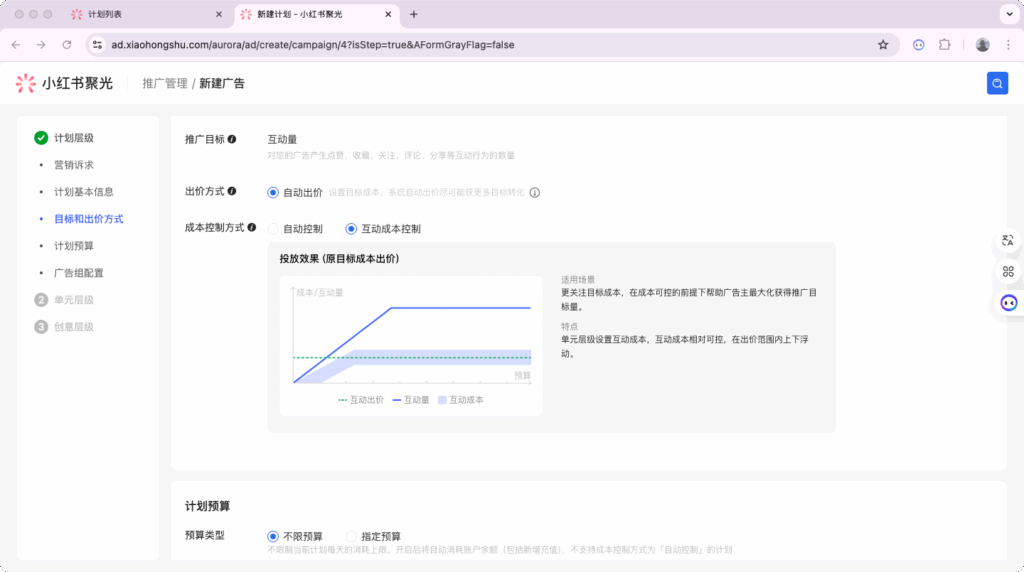
Task: Switch to the 计划列表 browser tab
Action: (x=145, y=14)
